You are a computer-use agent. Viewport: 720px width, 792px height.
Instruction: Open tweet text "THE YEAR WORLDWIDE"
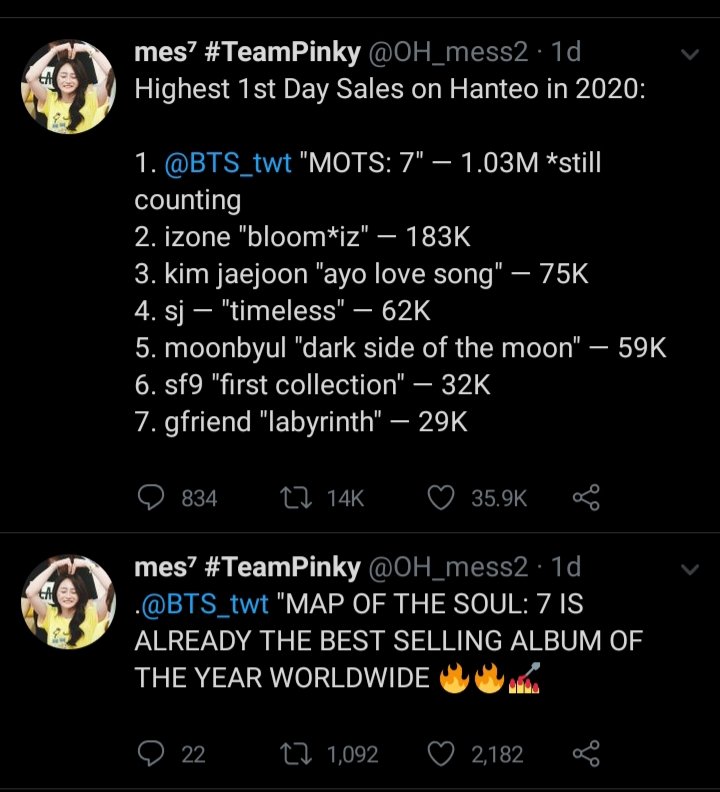pyautogui.click(x=282, y=677)
